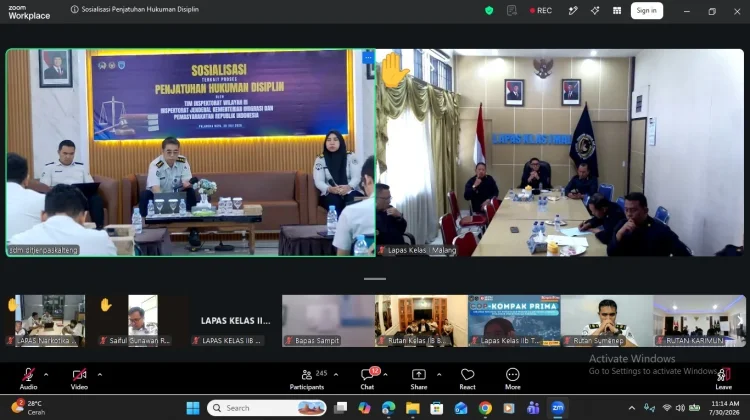
Task: Start screen Share
Action: [x=419, y=379]
